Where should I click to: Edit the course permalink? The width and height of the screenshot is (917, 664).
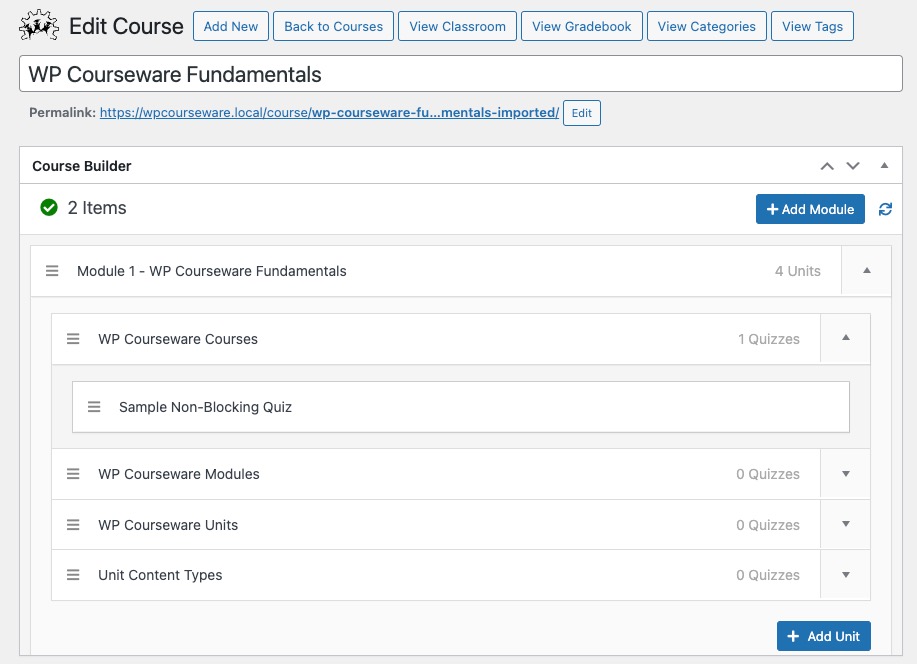pyautogui.click(x=581, y=113)
